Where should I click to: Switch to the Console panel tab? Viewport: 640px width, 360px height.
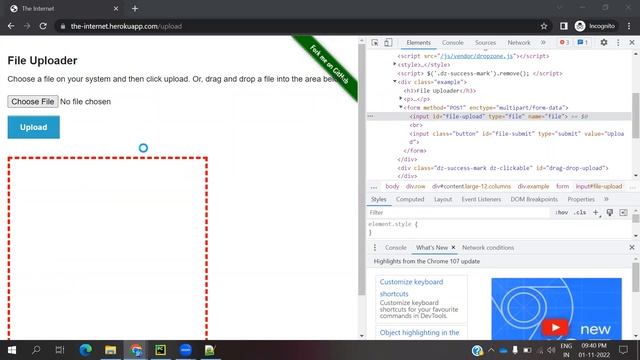453,42
